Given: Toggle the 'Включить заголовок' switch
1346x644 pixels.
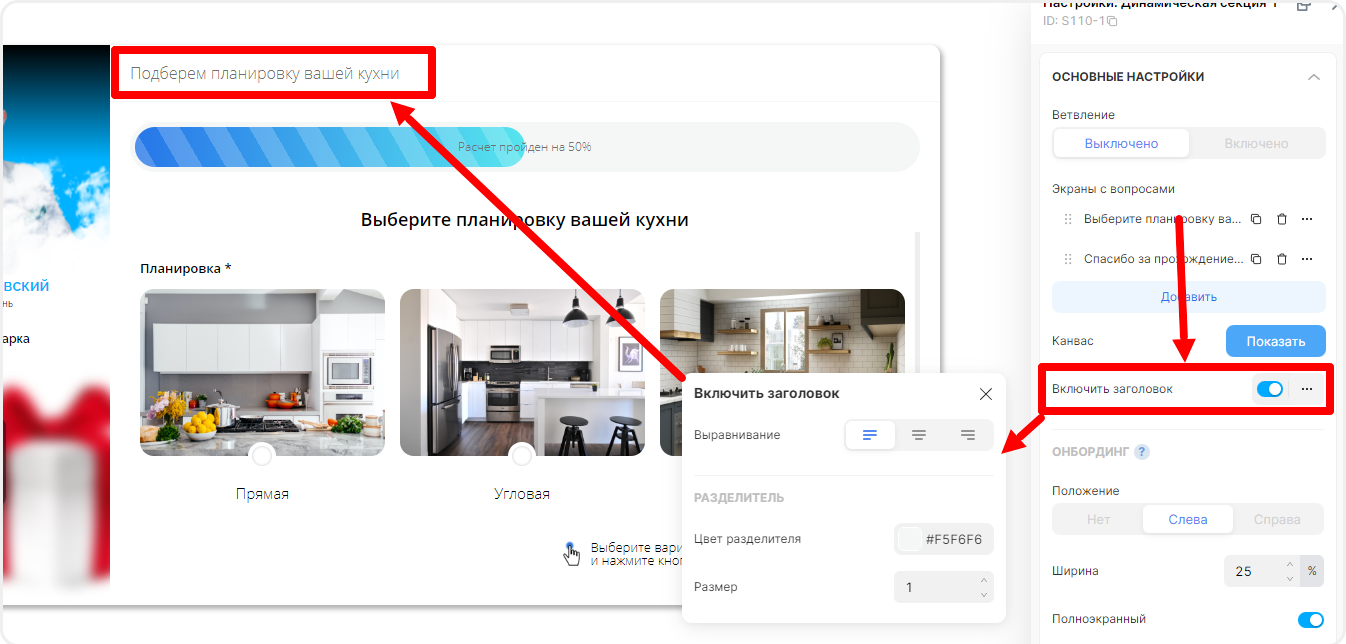Looking at the screenshot, I should pos(1269,389).
